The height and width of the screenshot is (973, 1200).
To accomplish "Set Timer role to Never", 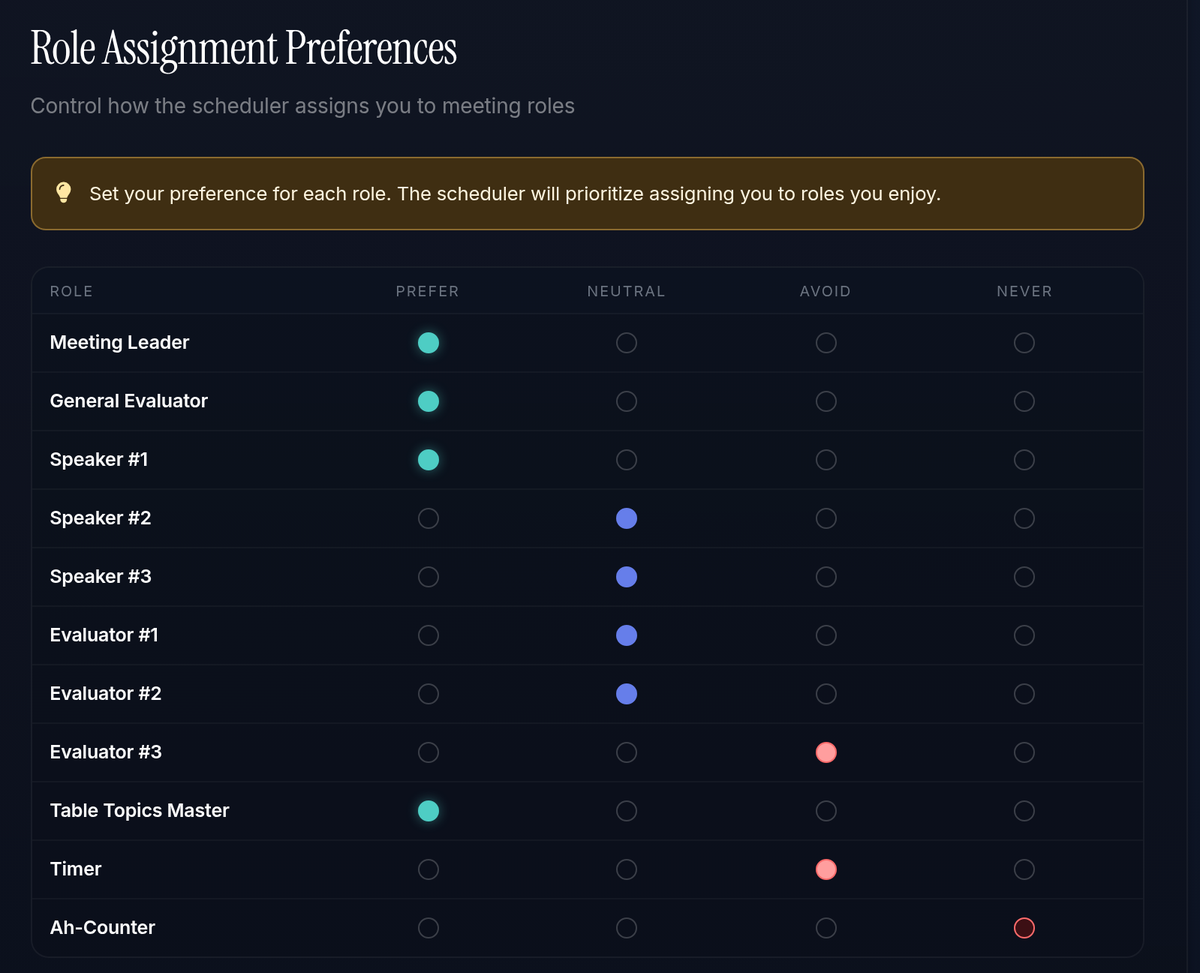I will coord(1024,869).
